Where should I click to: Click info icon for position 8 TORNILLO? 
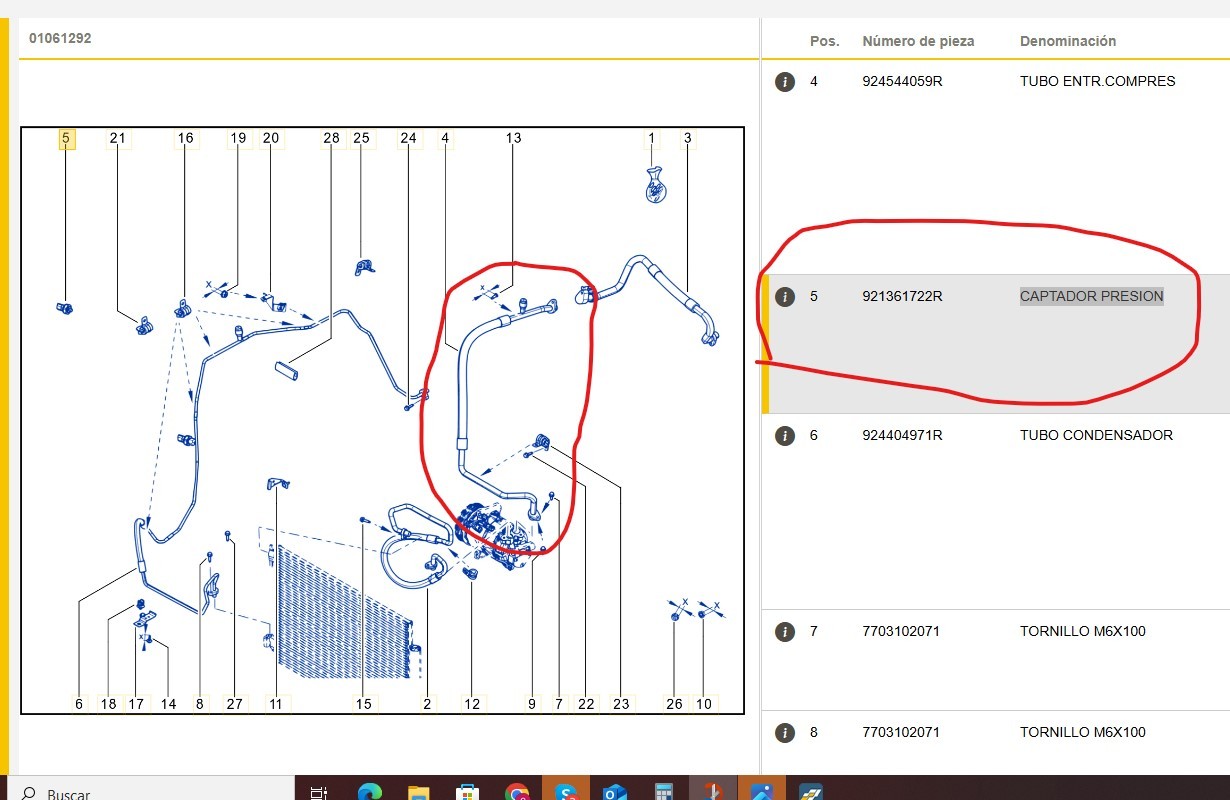[785, 733]
